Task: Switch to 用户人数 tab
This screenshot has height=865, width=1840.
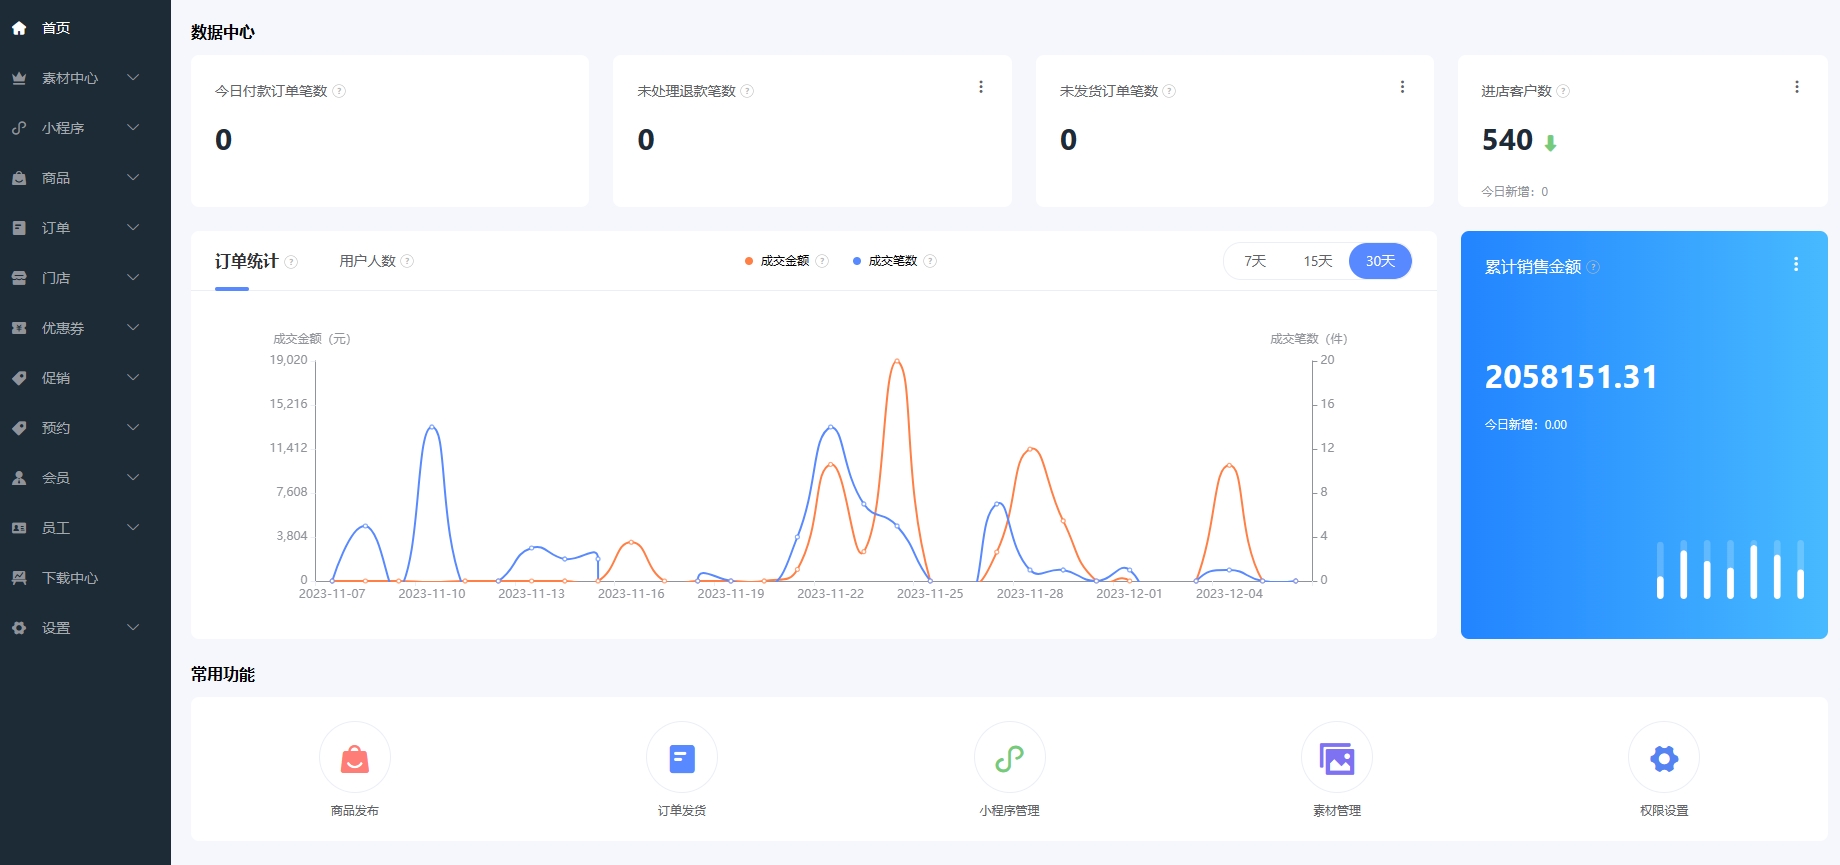Action: coord(367,261)
